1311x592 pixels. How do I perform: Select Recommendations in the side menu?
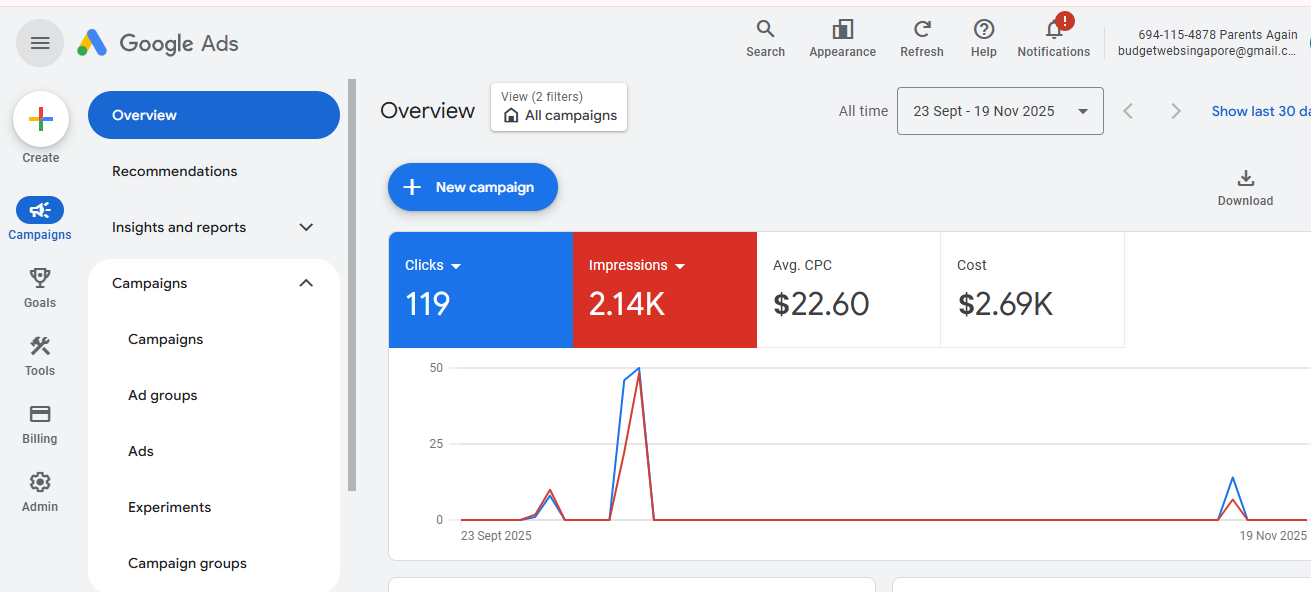(175, 171)
